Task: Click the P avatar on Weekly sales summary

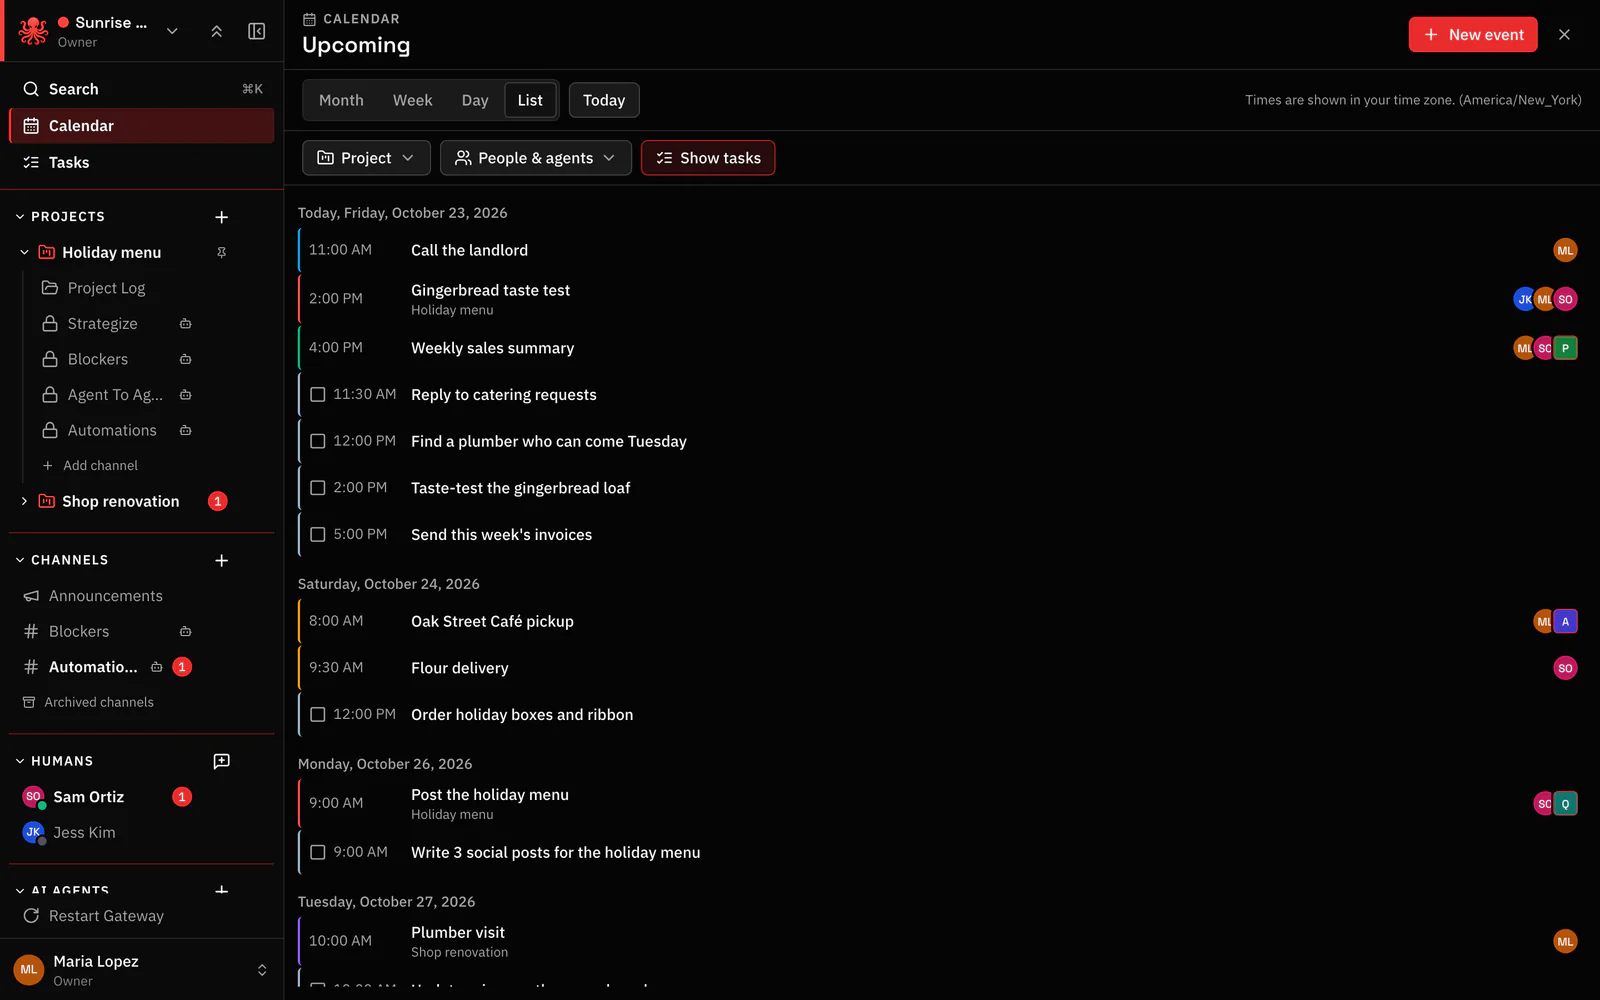Action: click(x=1565, y=348)
